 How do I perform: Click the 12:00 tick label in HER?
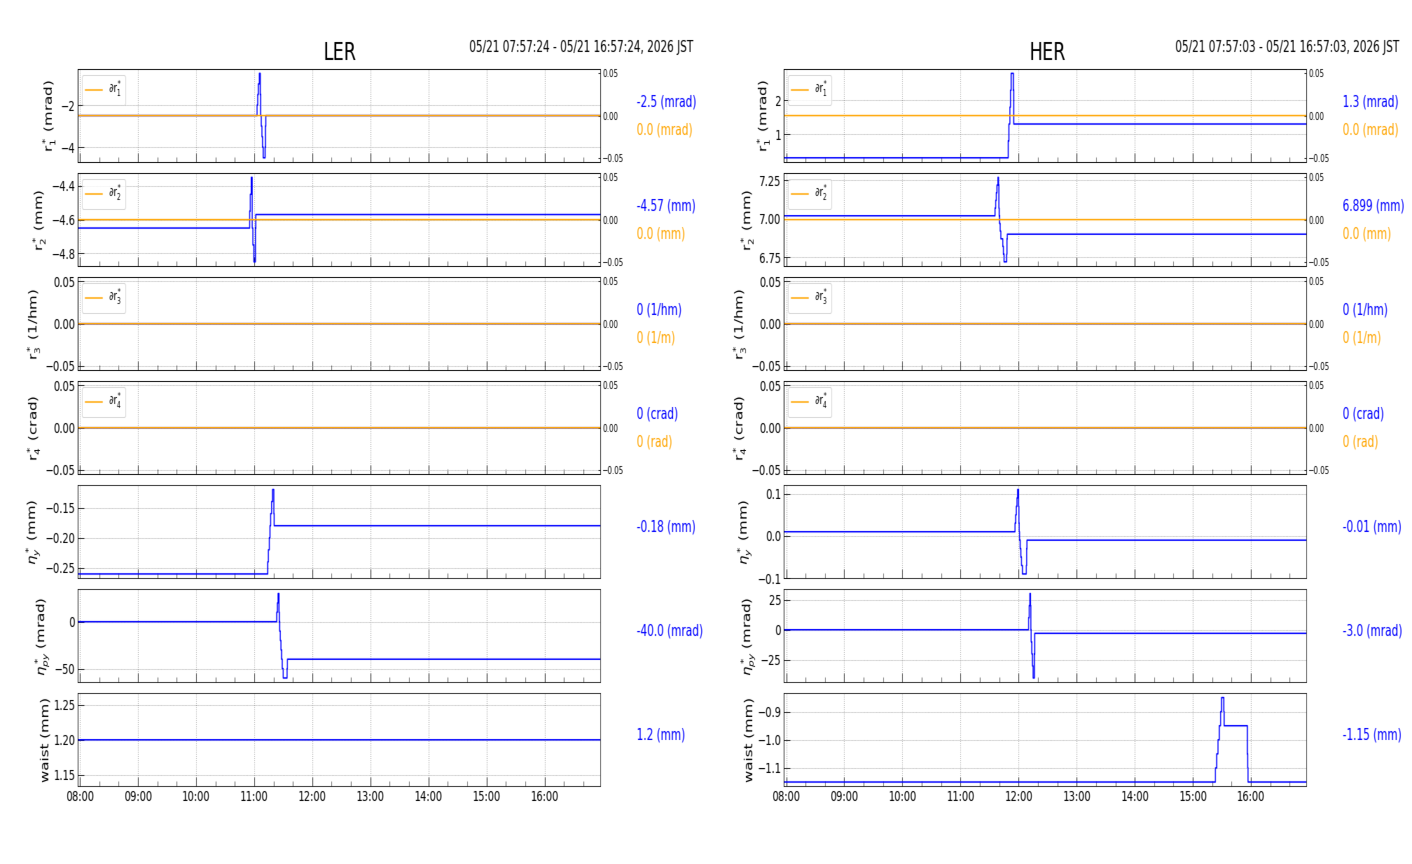1018,797
